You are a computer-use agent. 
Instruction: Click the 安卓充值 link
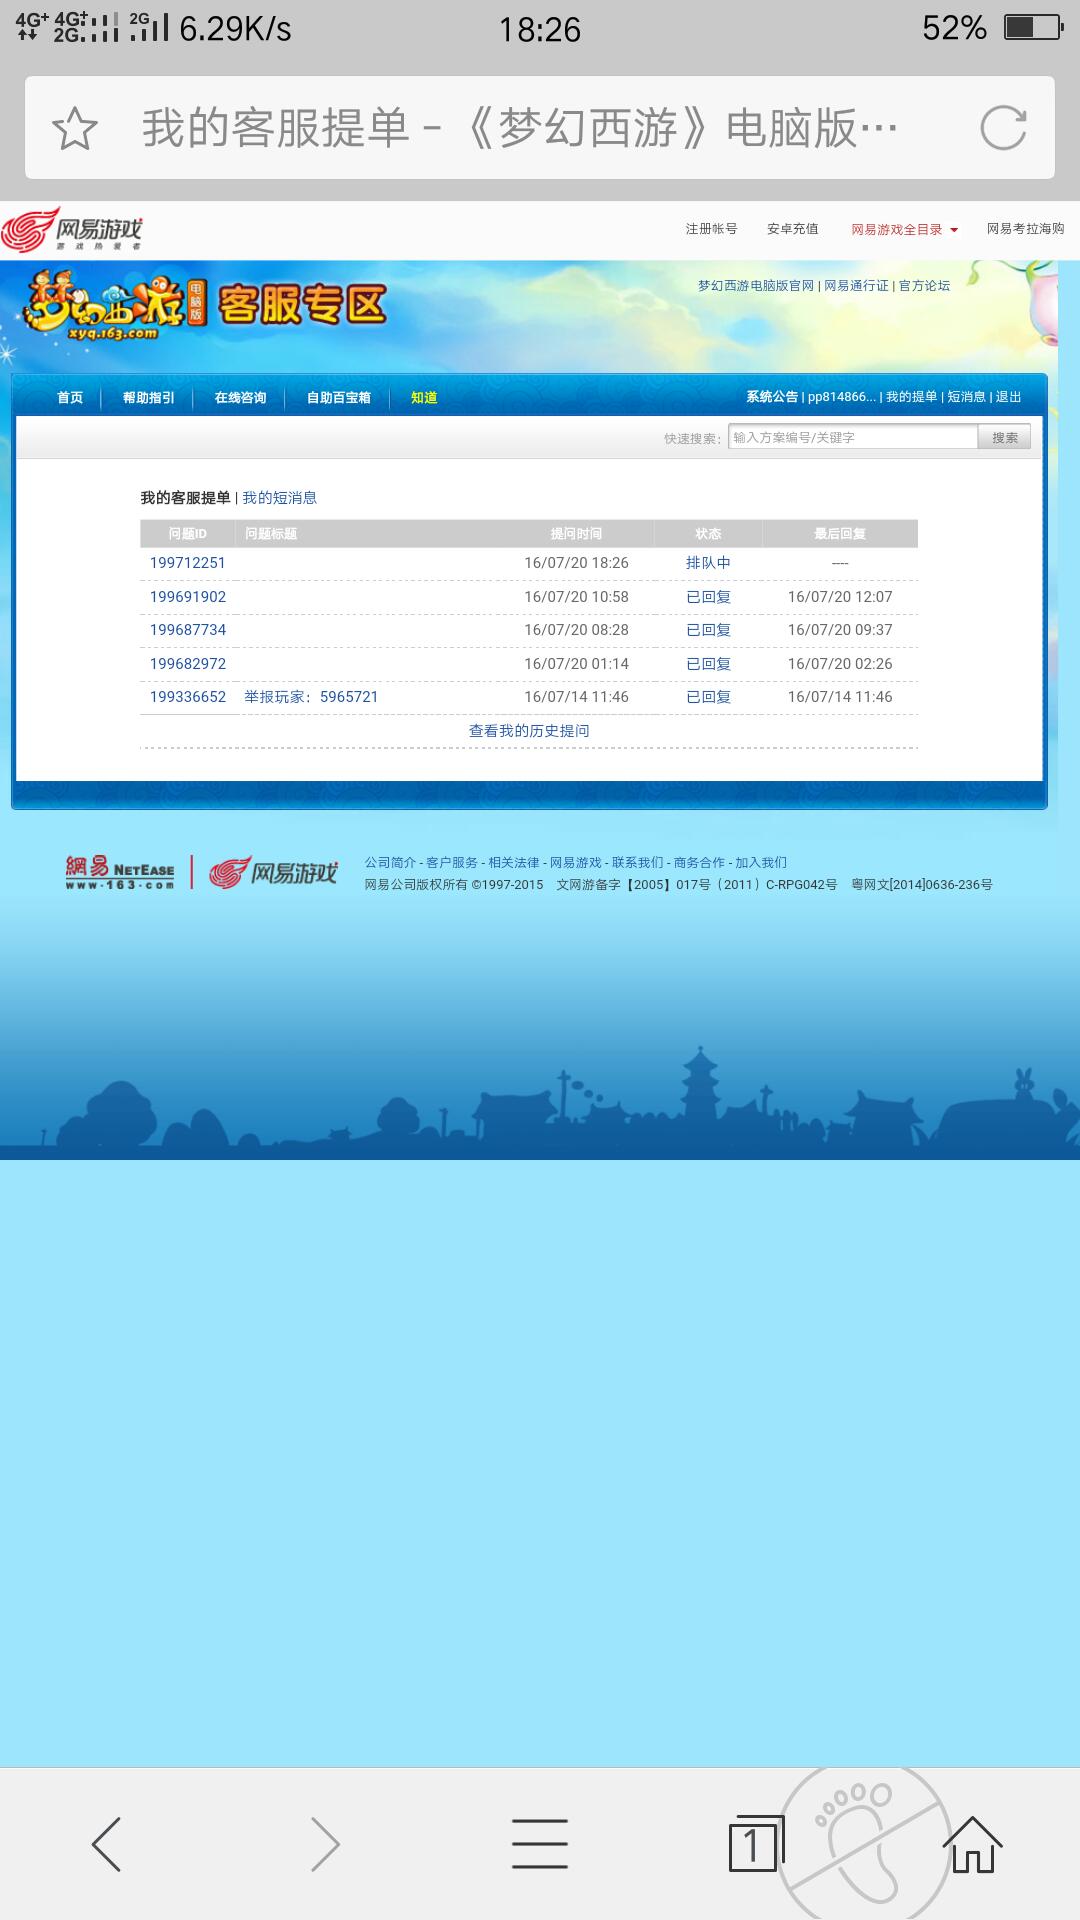793,229
